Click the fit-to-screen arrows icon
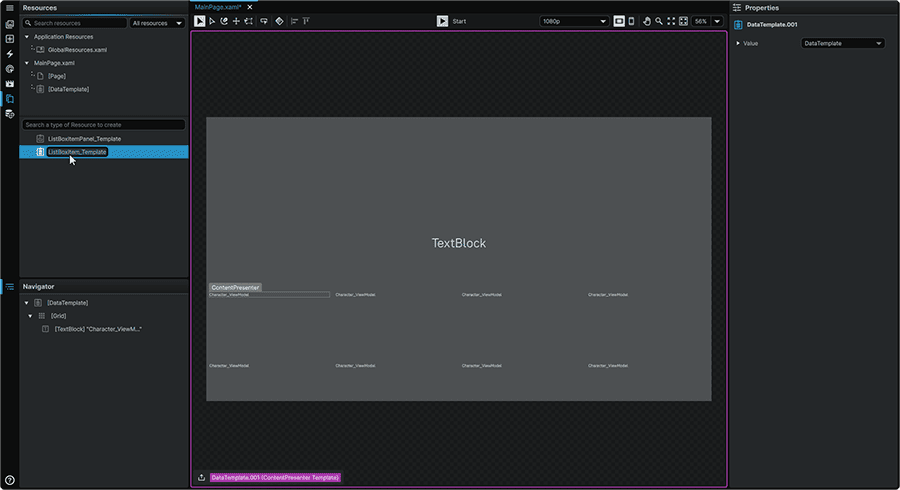The width and height of the screenshot is (900, 490). click(671, 21)
